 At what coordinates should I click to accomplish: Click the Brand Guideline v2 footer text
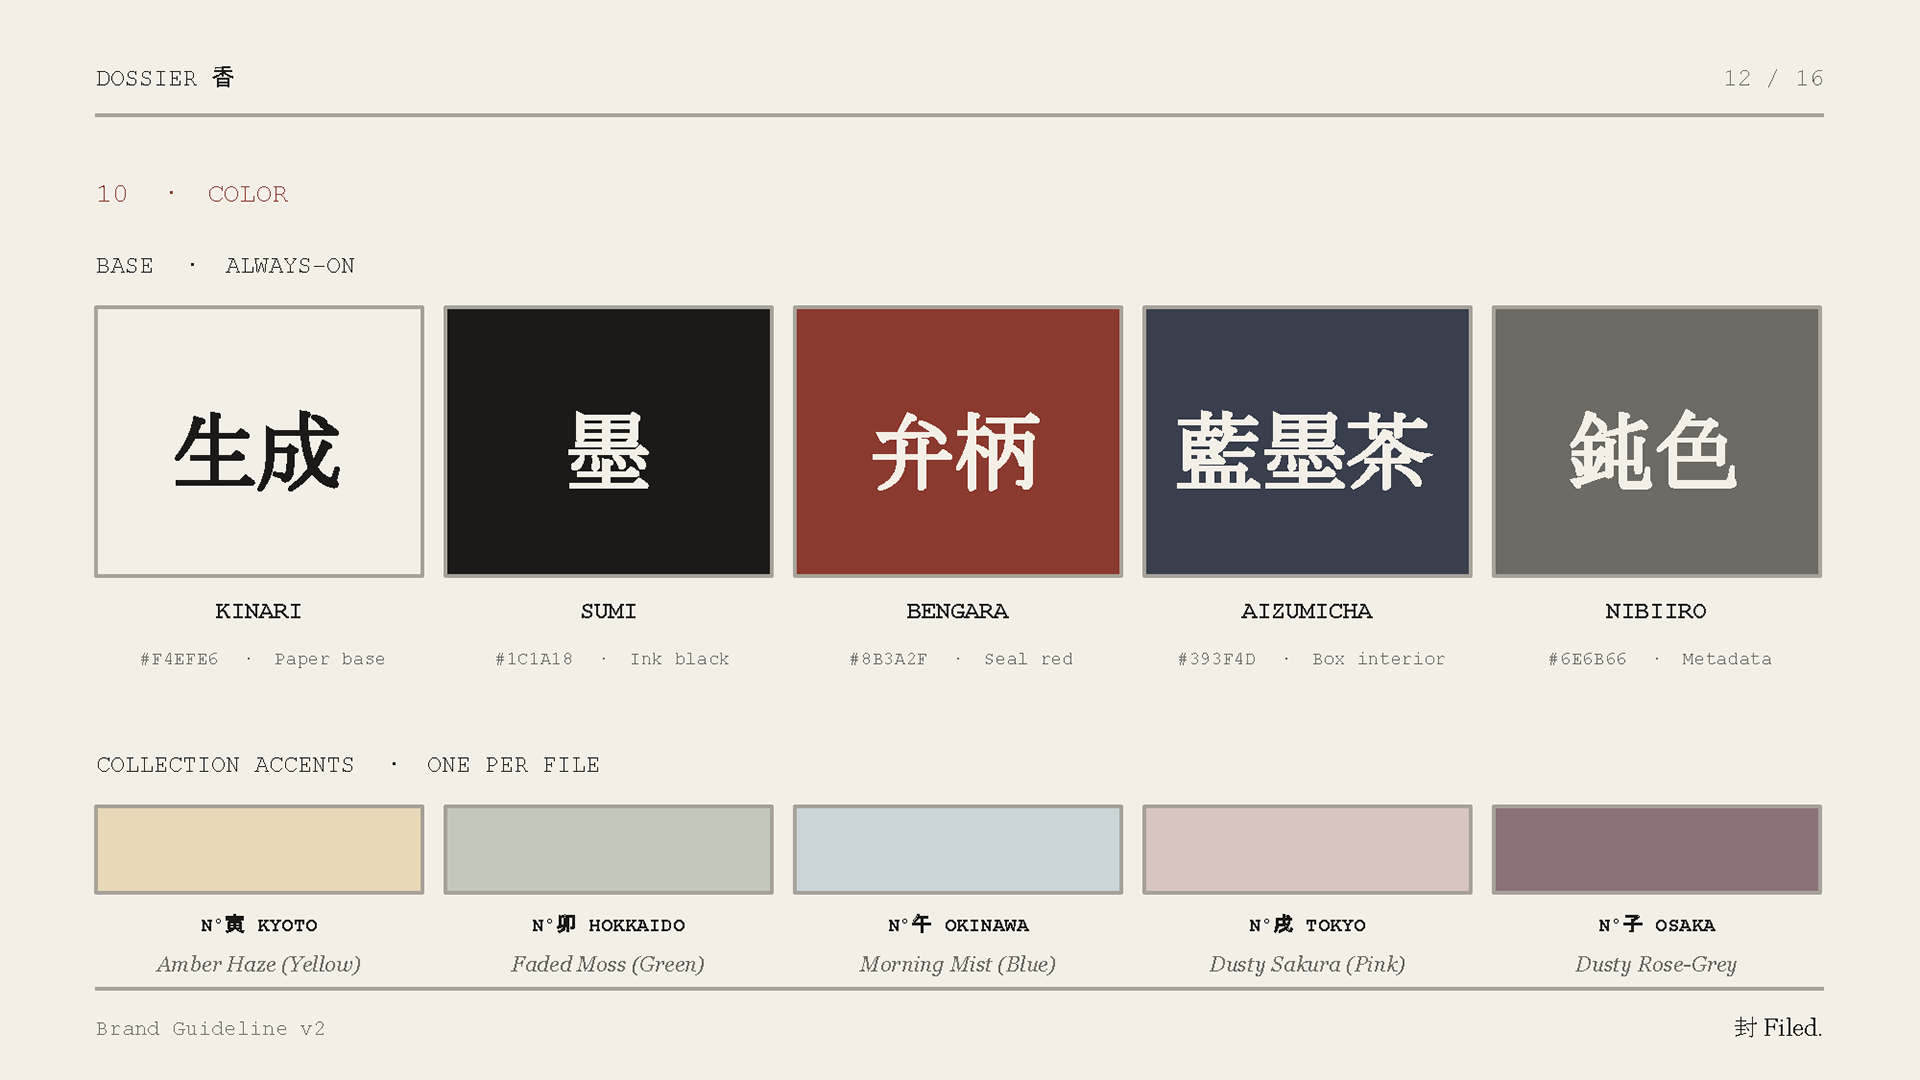(x=210, y=1028)
